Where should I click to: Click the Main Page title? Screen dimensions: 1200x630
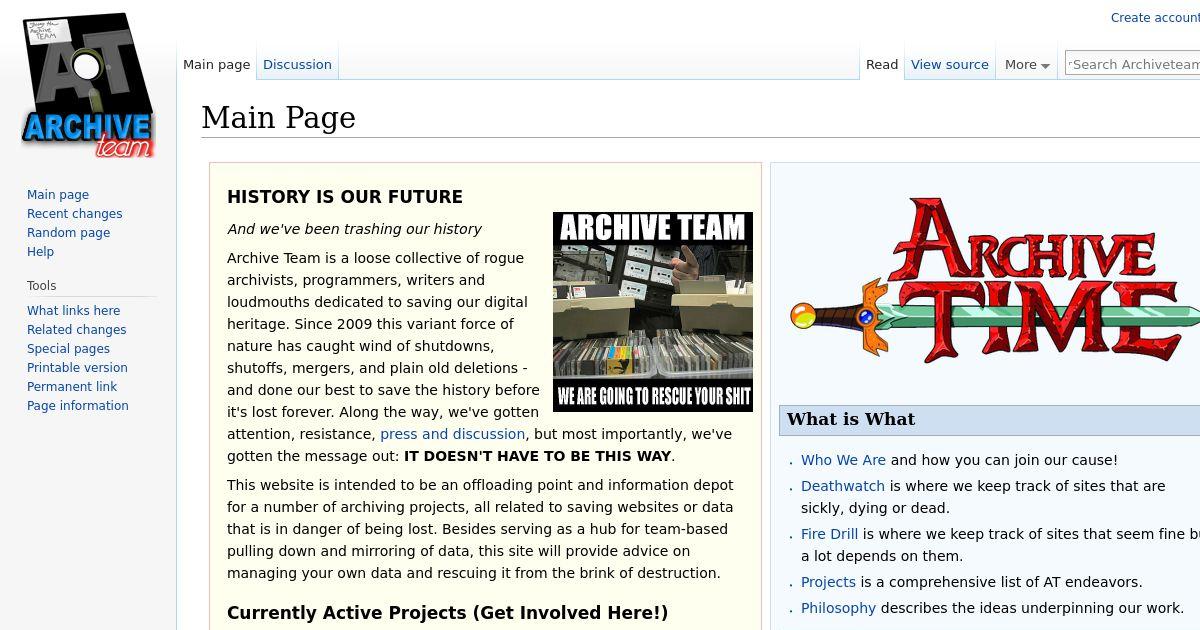[278, 118]
